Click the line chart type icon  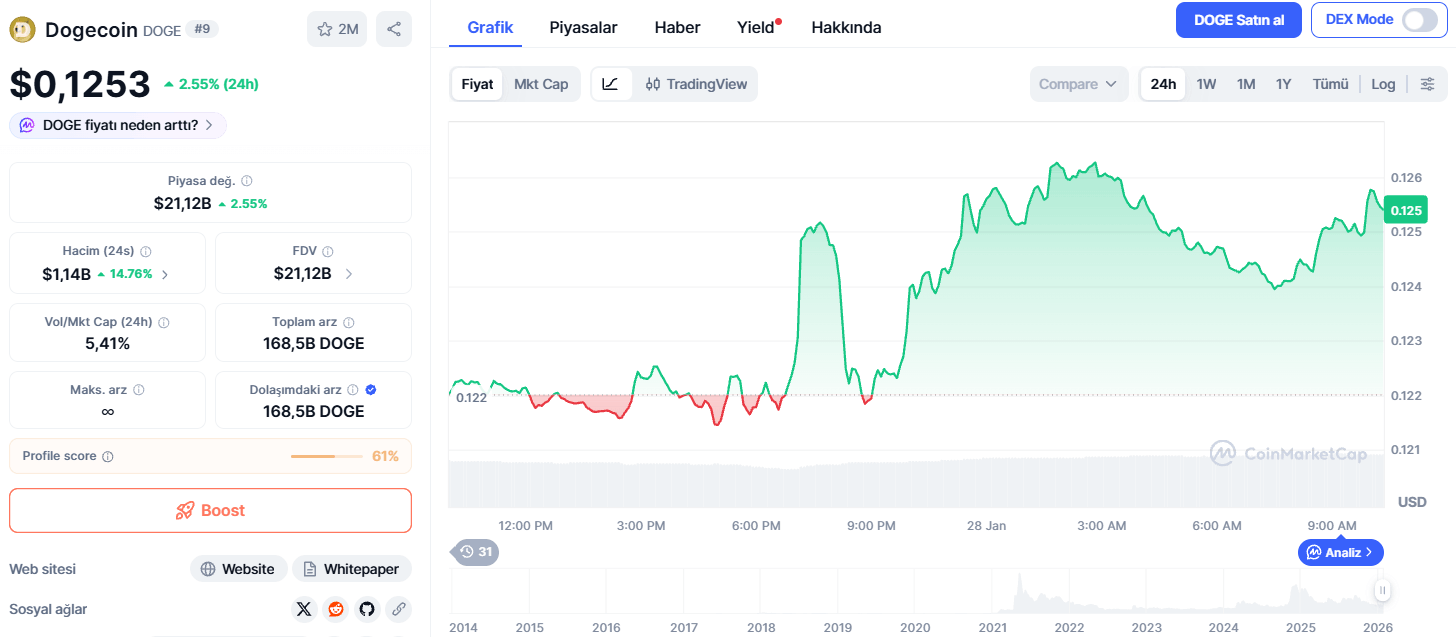610,84
